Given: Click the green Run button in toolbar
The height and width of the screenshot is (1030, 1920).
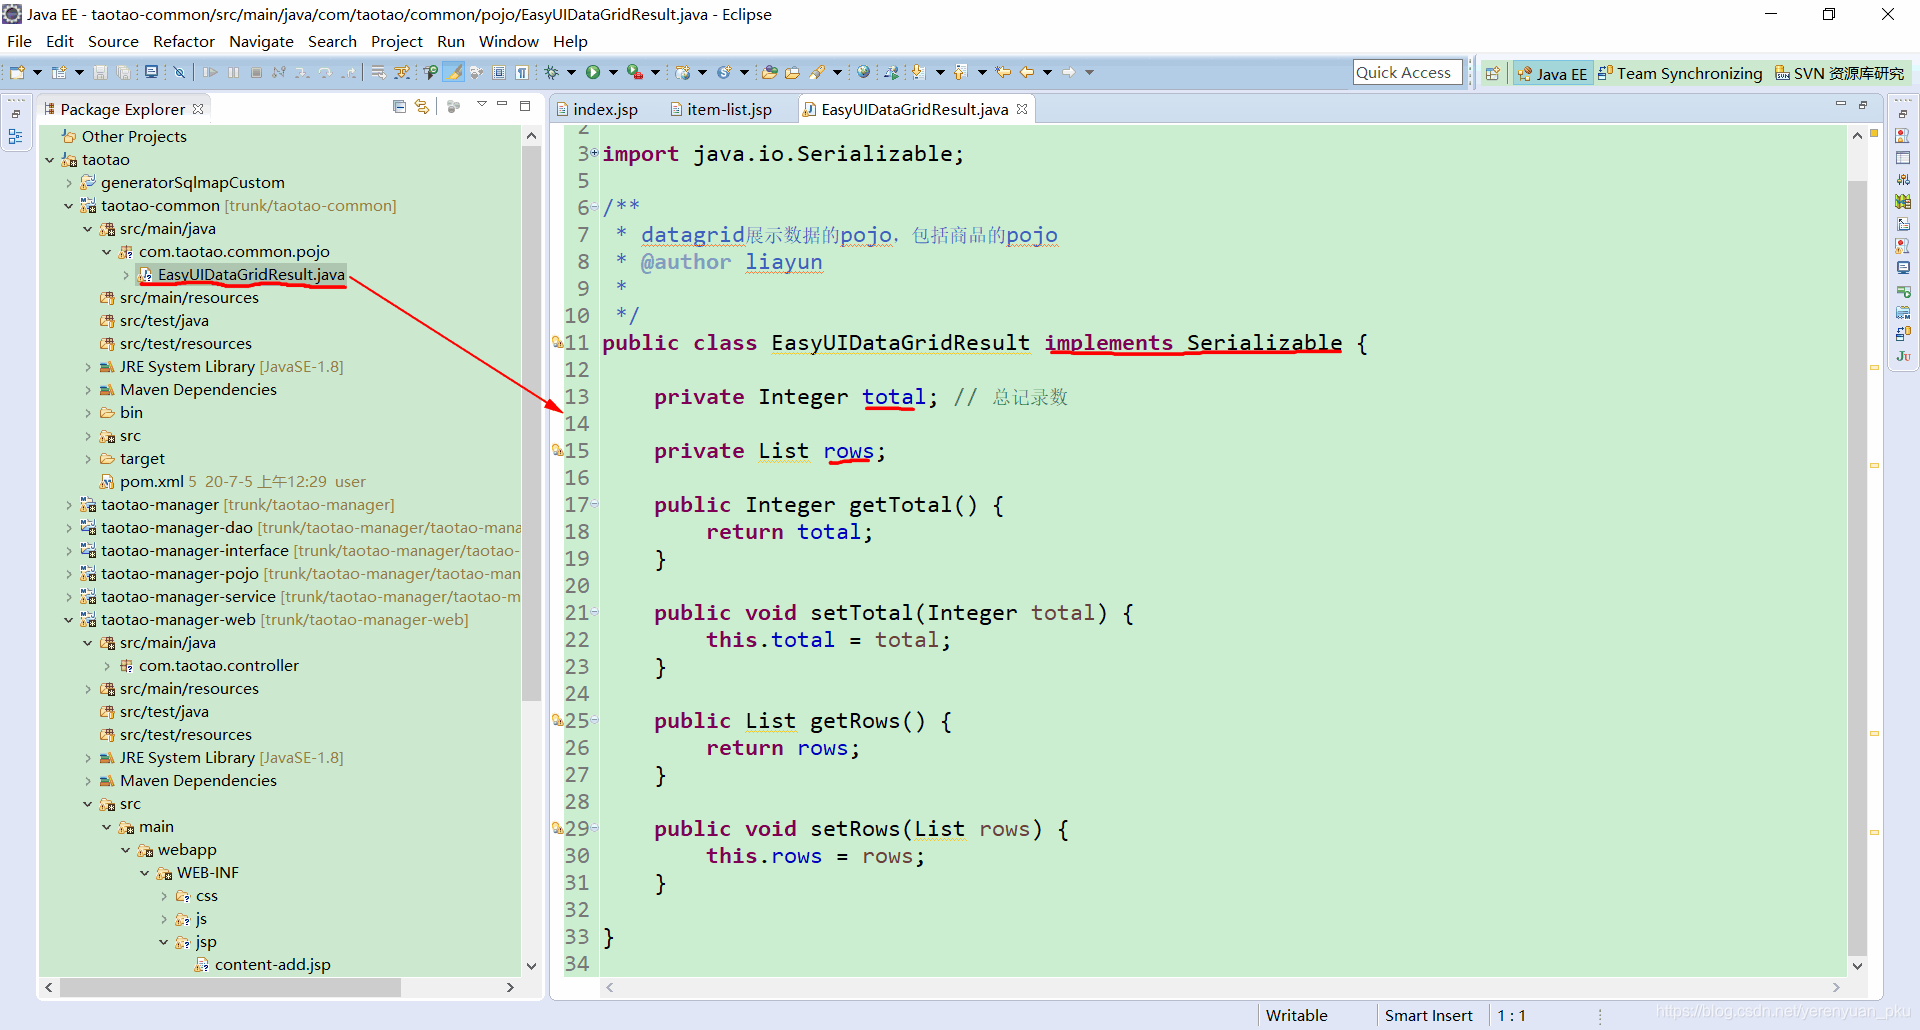Looking at the screenshot, I should point(593,72).
